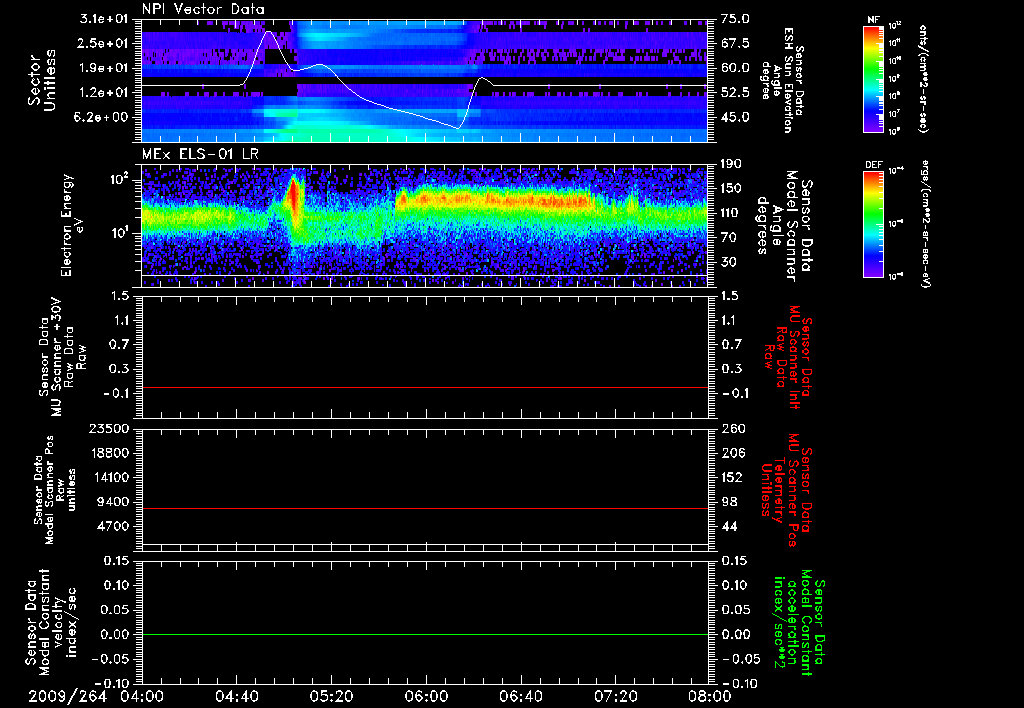The image size is (1024, 708).
Task: Click the NF color bar gradient
Action: click(873, 79)
